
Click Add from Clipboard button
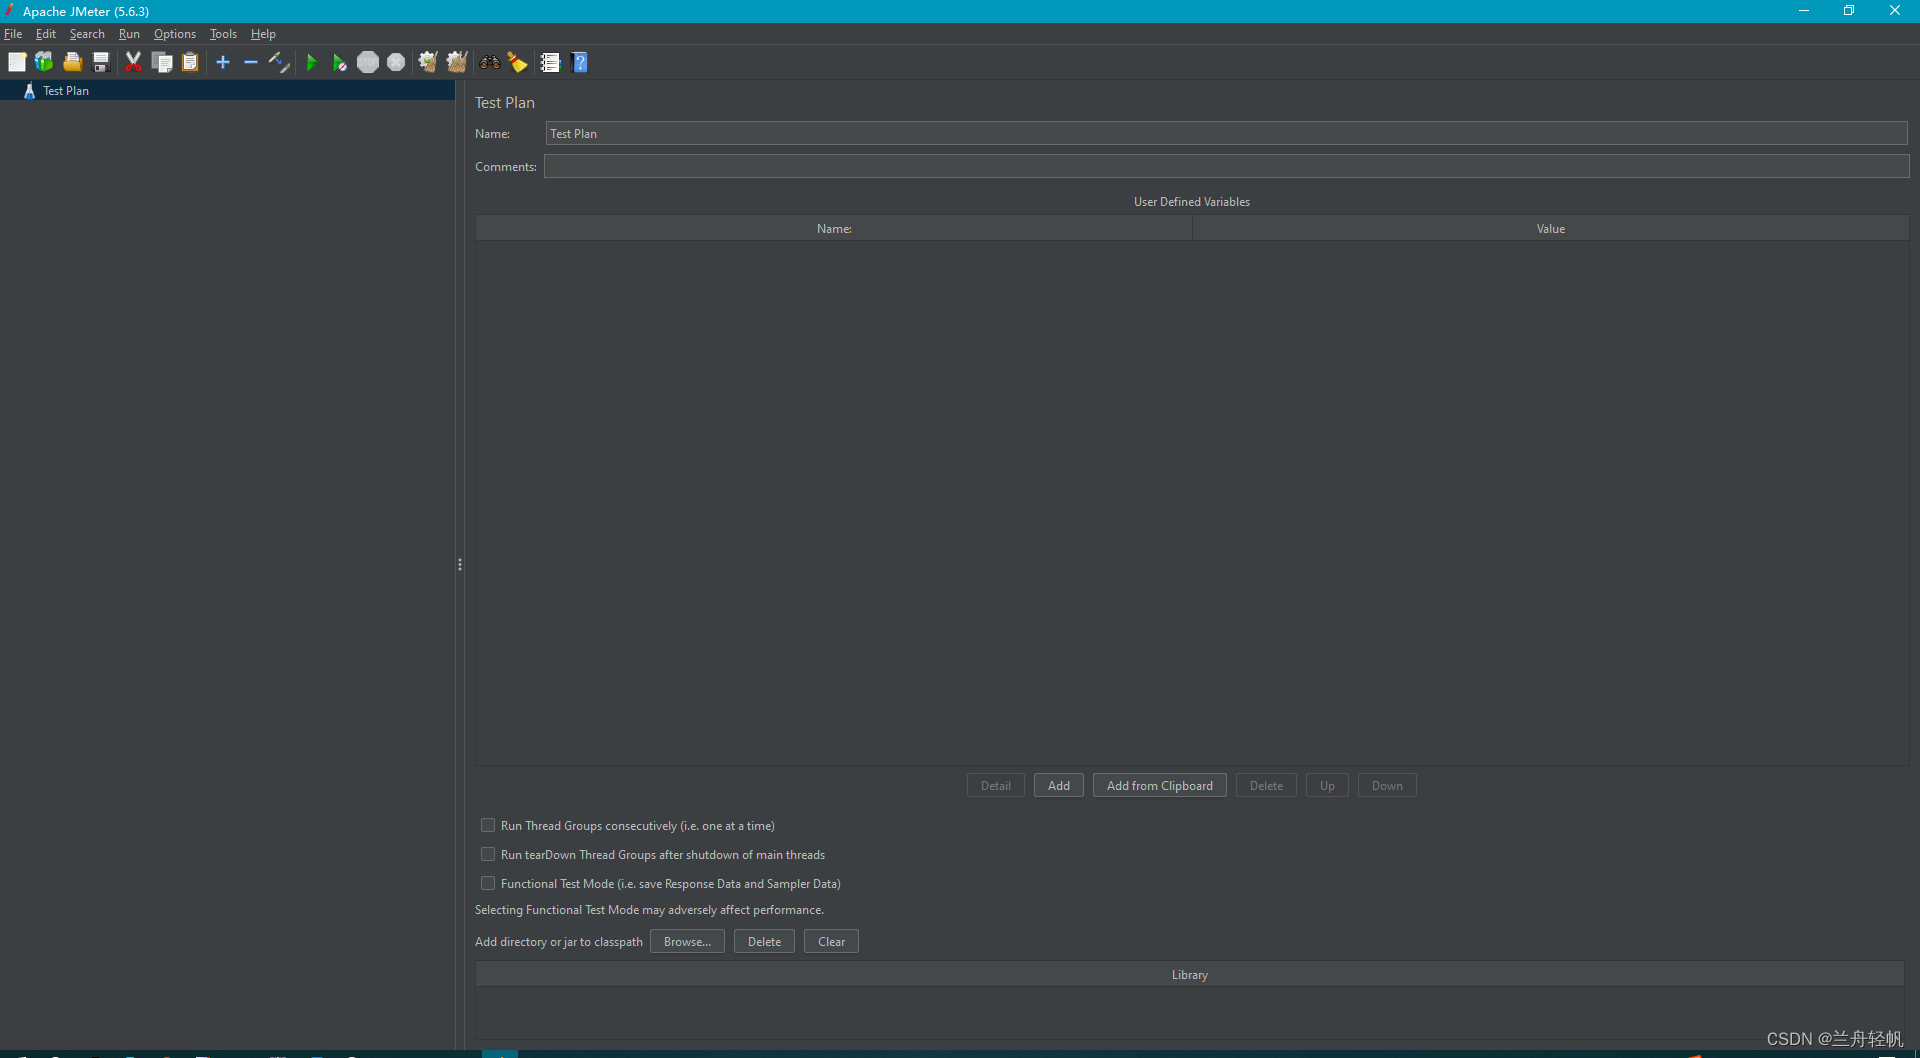pyautogui.click(x=1160, y=785)
